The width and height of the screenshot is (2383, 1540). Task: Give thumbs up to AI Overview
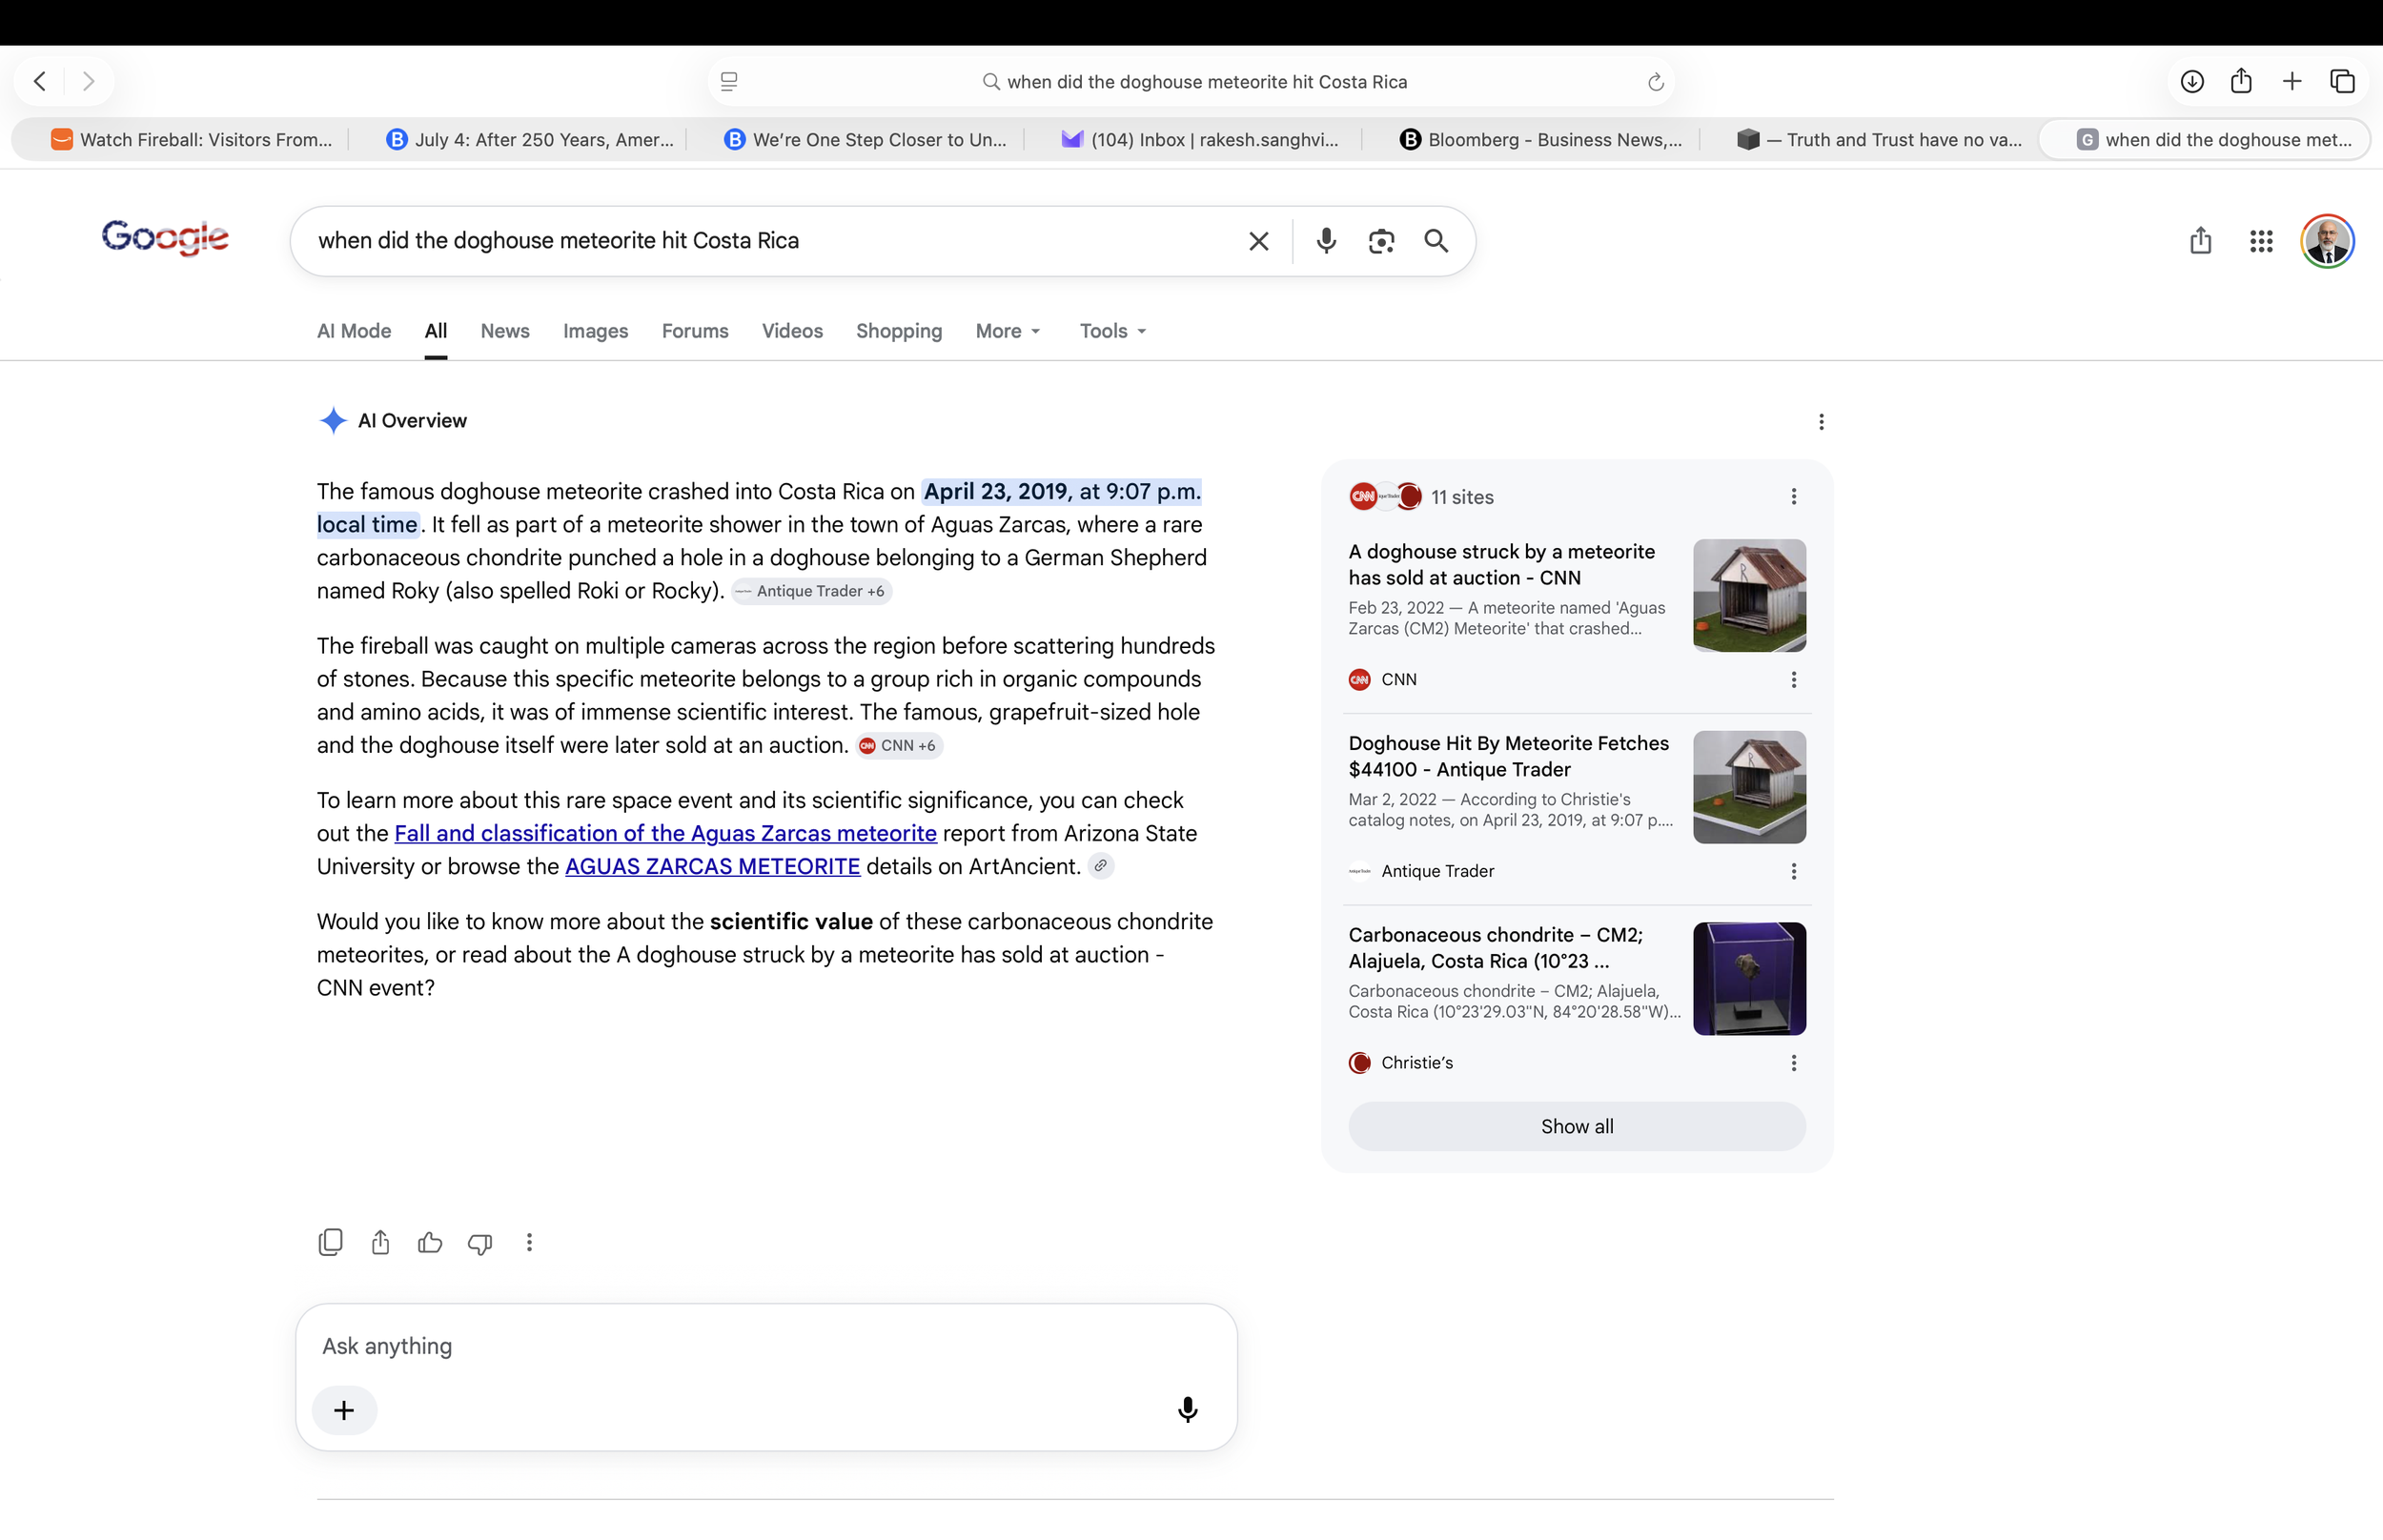click(430, 1242)
